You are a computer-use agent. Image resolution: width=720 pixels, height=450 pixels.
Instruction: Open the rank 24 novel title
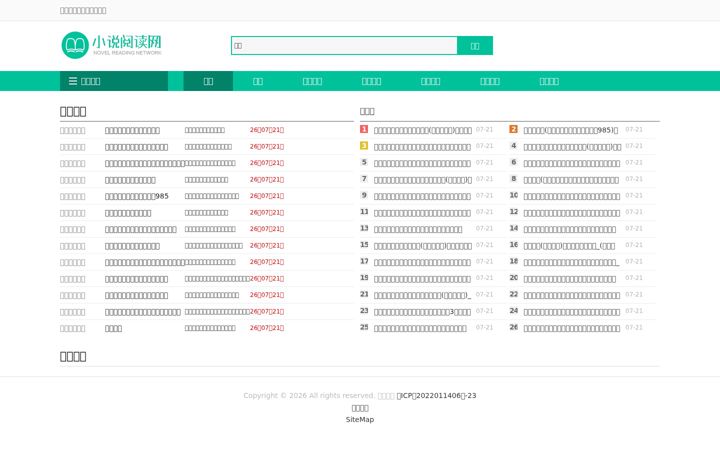[x=572, y=312]
